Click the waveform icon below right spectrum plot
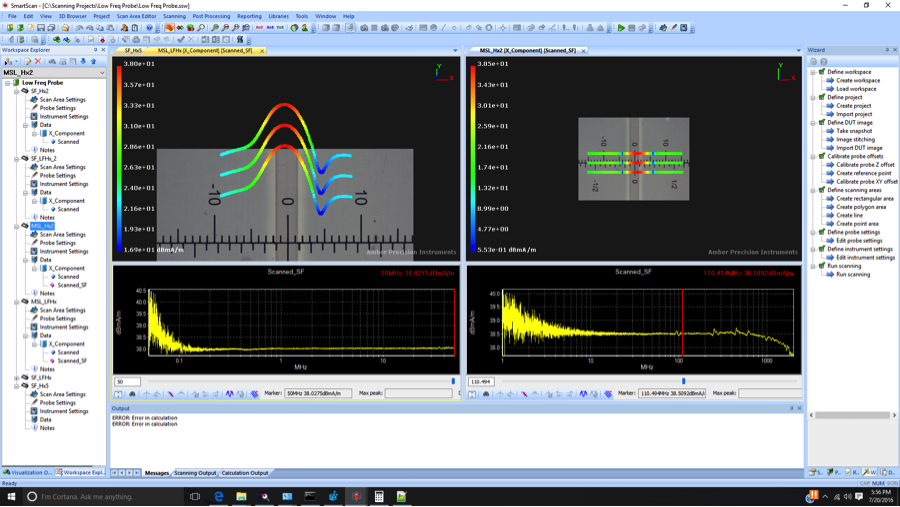This screenshot has width=900, height=507. (583, 394)
